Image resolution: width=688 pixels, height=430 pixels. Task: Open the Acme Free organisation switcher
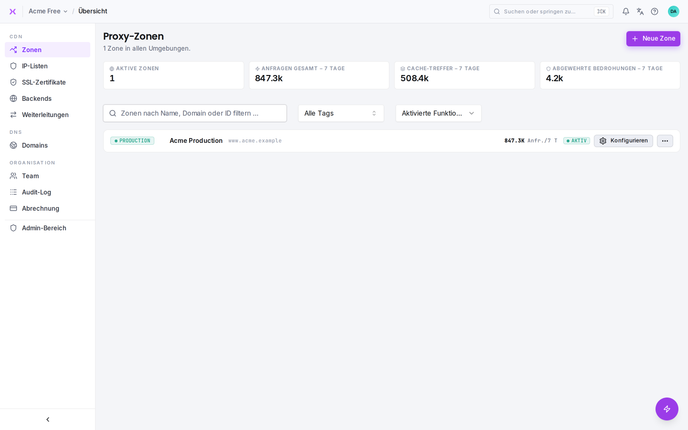[48, 11]
